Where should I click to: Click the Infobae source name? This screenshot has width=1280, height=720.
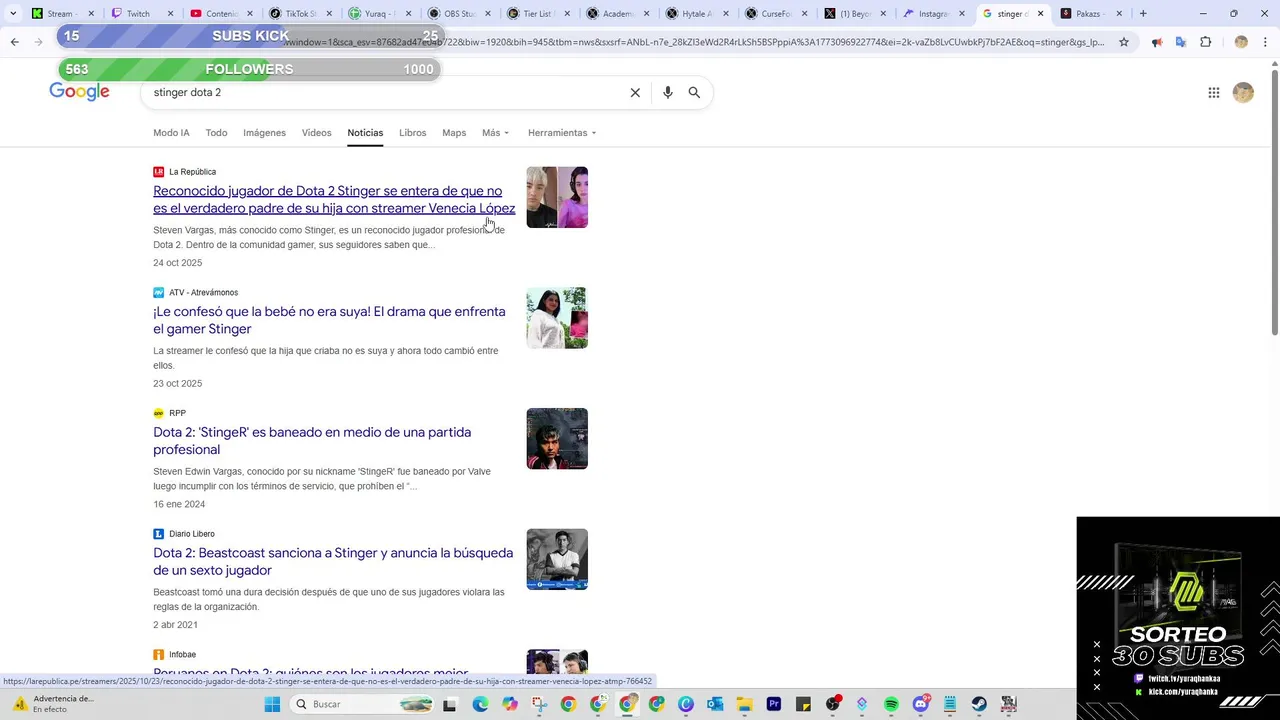coord(182,654)
